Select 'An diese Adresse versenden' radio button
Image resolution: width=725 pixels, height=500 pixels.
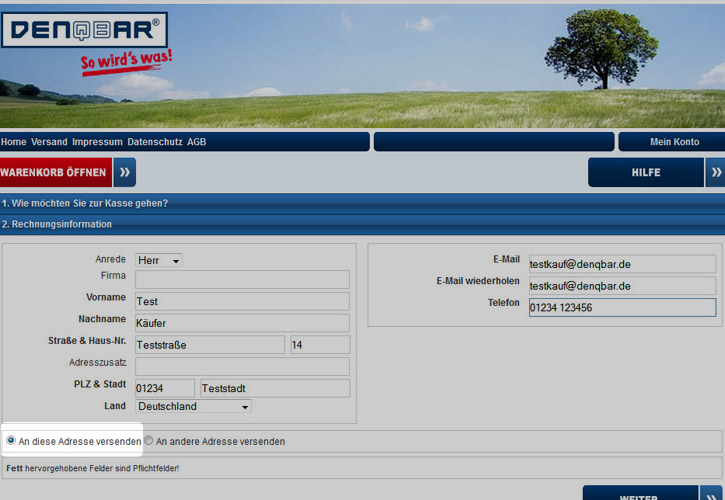11,441
